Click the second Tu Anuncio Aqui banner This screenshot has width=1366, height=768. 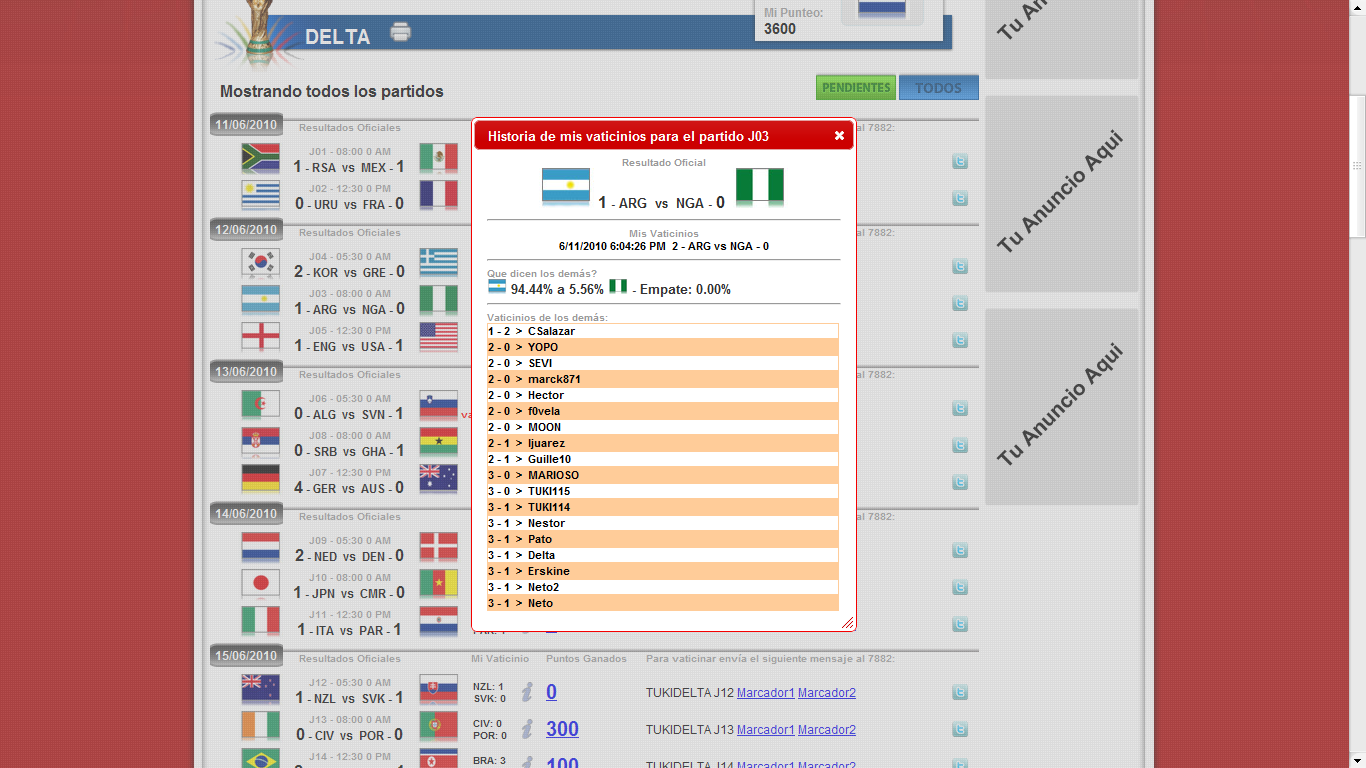coord(1062,193)
